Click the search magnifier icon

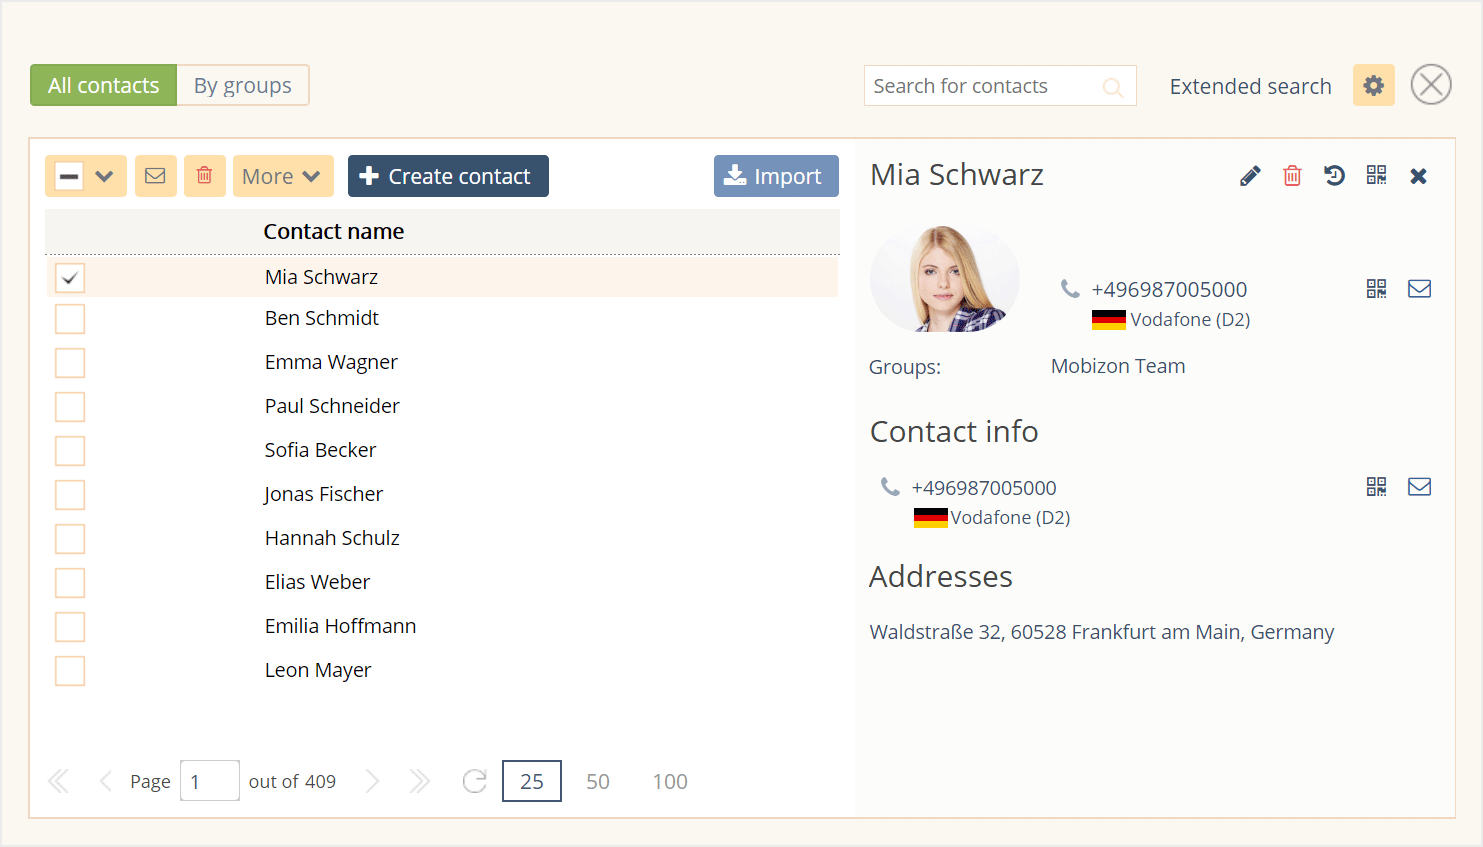point(1112,87)
